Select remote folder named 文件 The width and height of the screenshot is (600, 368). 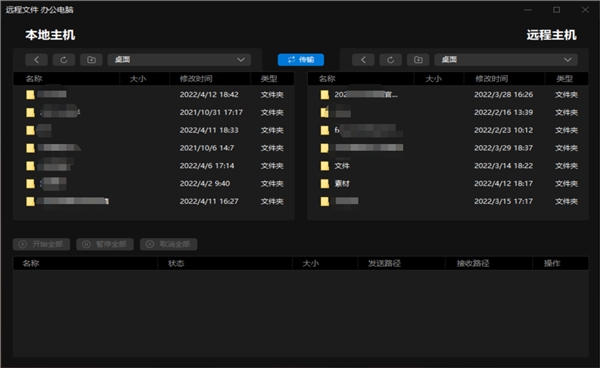448,166
